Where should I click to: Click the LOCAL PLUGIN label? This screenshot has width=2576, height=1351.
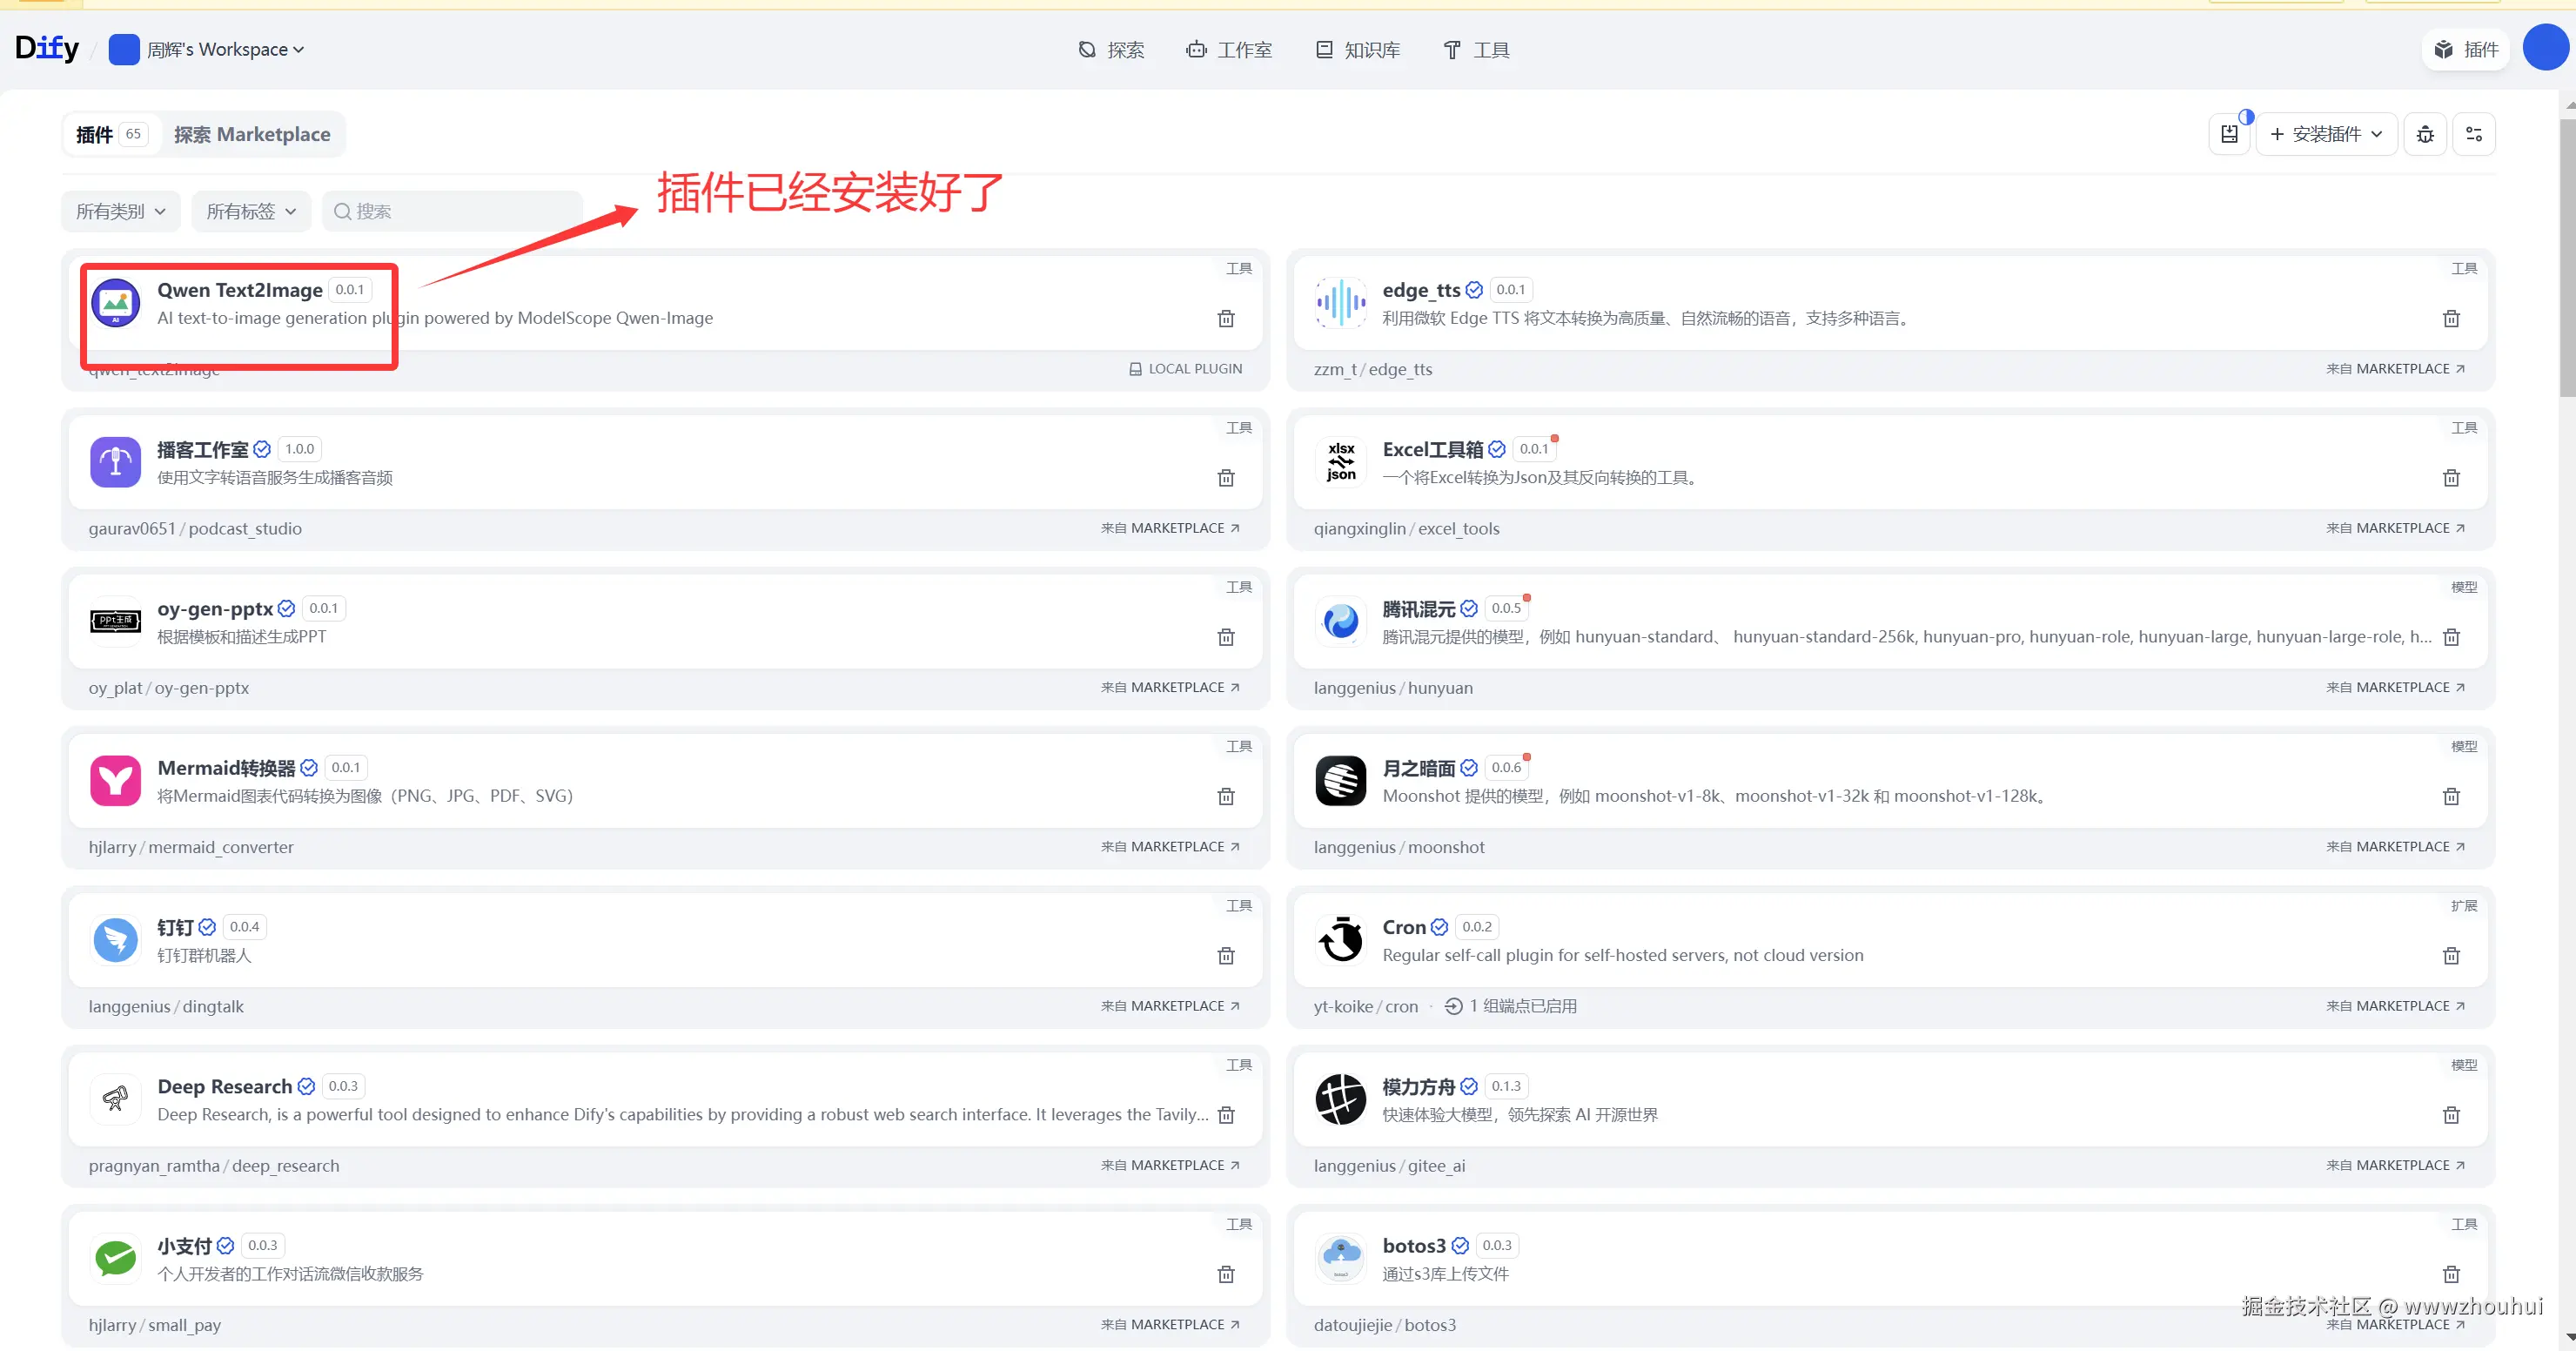[1185, 369]
